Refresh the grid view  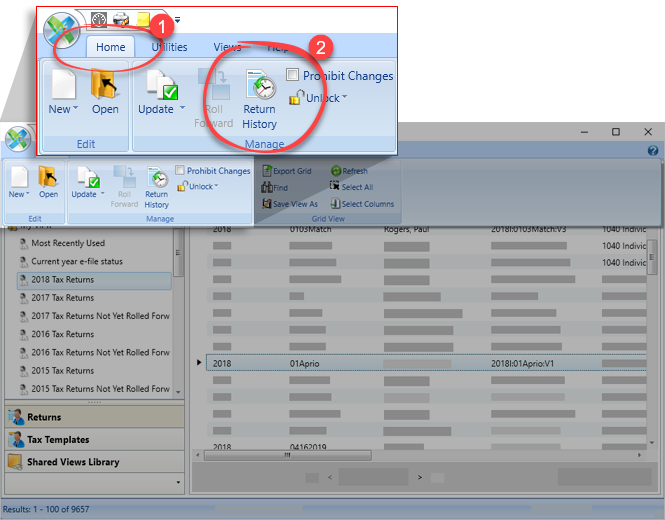[336, 171]
